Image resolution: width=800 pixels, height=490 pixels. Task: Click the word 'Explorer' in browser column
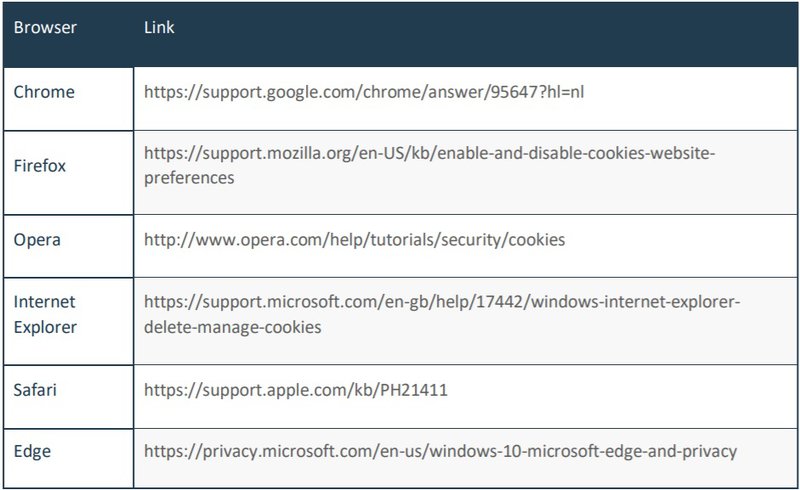pyautogui.click(x=45, y=326)
